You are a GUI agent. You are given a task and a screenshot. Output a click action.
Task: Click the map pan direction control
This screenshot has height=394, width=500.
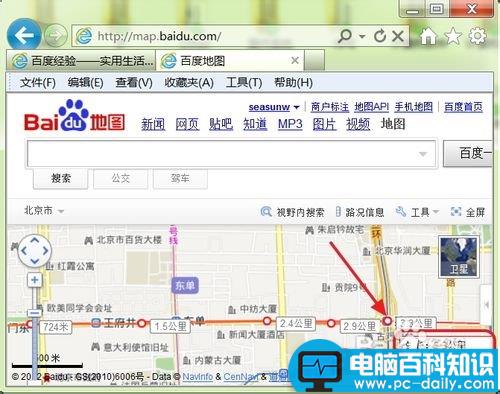[35, 251]
